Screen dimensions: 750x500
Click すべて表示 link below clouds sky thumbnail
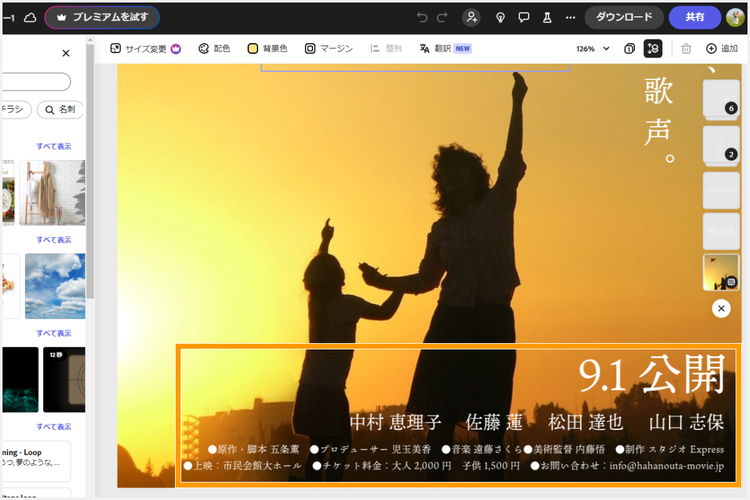coord(54,333)
